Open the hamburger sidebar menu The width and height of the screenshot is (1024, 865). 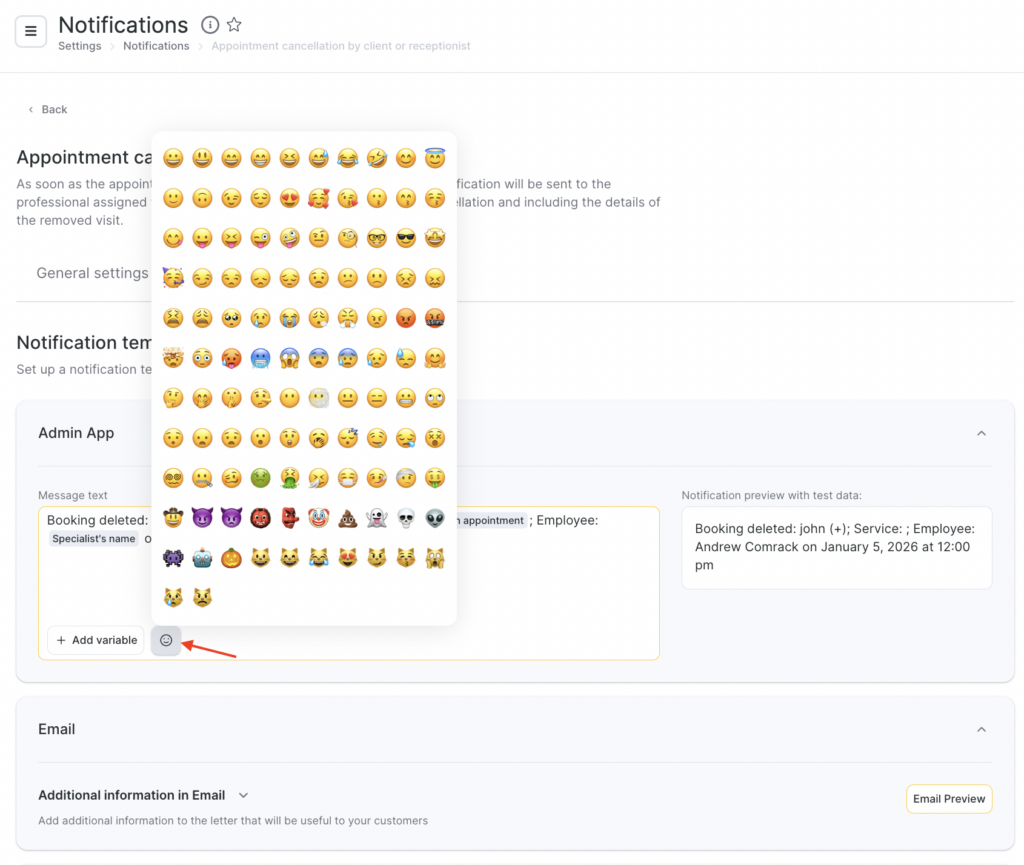(x=30, y=31)
